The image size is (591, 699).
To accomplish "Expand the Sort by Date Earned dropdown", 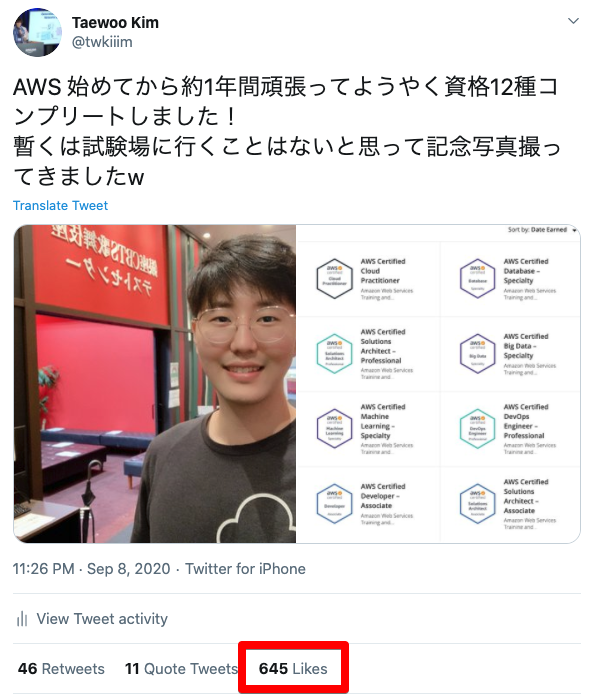I will [542, 230].
